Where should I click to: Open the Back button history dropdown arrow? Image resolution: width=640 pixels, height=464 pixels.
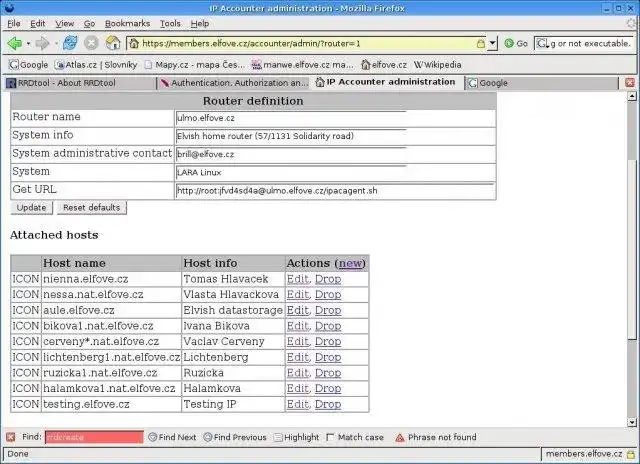click(x=28, y=43)
